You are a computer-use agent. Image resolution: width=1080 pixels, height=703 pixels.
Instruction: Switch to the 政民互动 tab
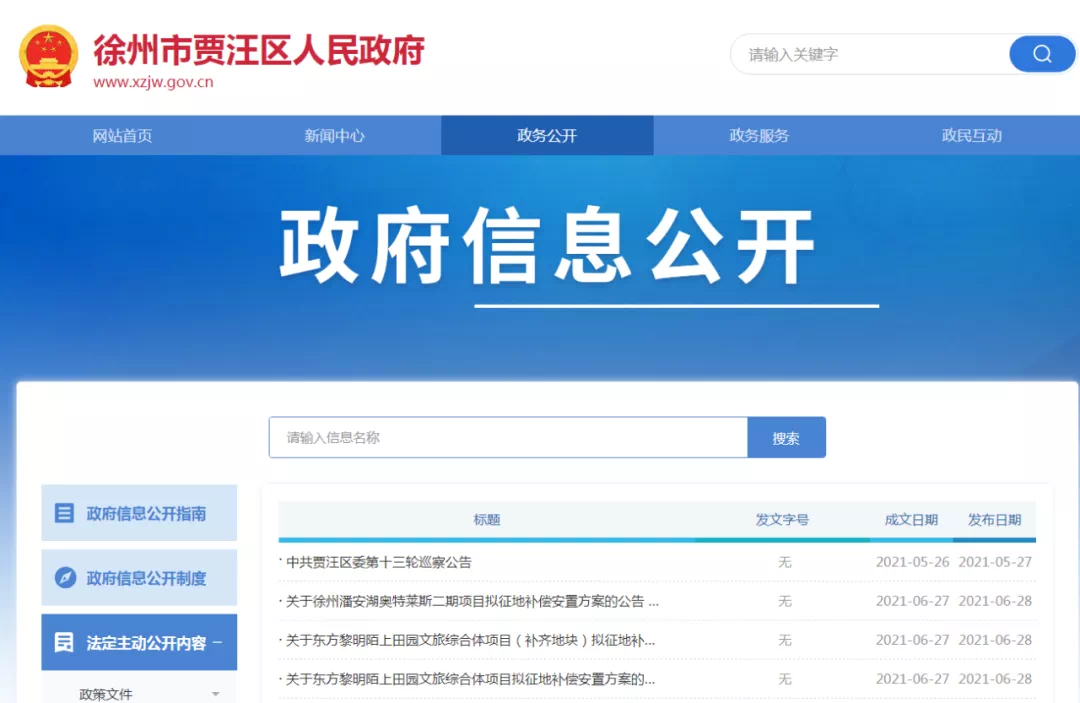click(x=971, y=136)
